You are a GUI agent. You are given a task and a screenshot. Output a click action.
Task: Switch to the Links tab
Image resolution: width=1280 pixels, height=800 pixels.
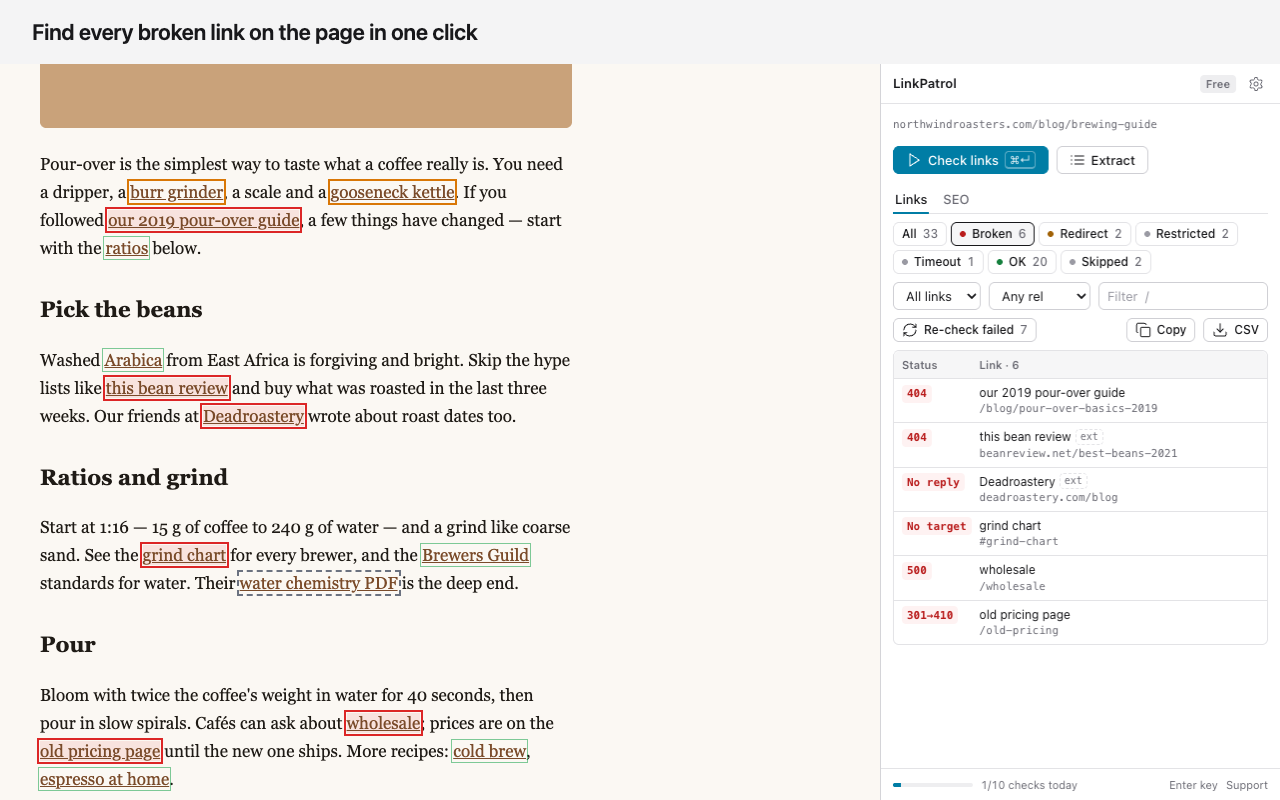coord(911,200)
